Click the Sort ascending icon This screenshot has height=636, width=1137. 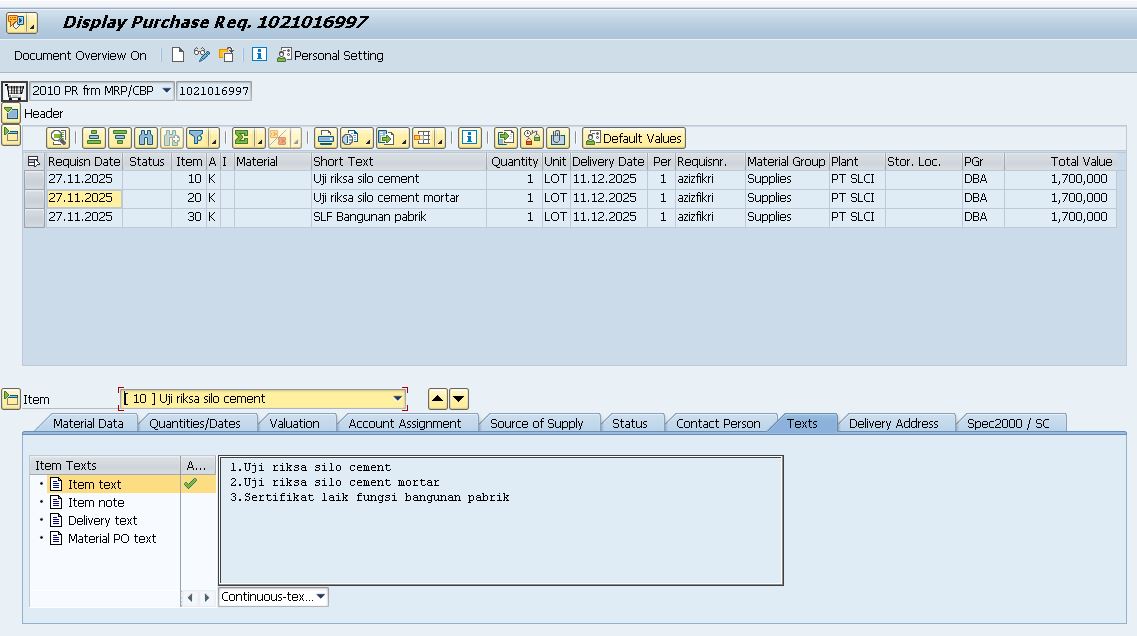[94, 138]
